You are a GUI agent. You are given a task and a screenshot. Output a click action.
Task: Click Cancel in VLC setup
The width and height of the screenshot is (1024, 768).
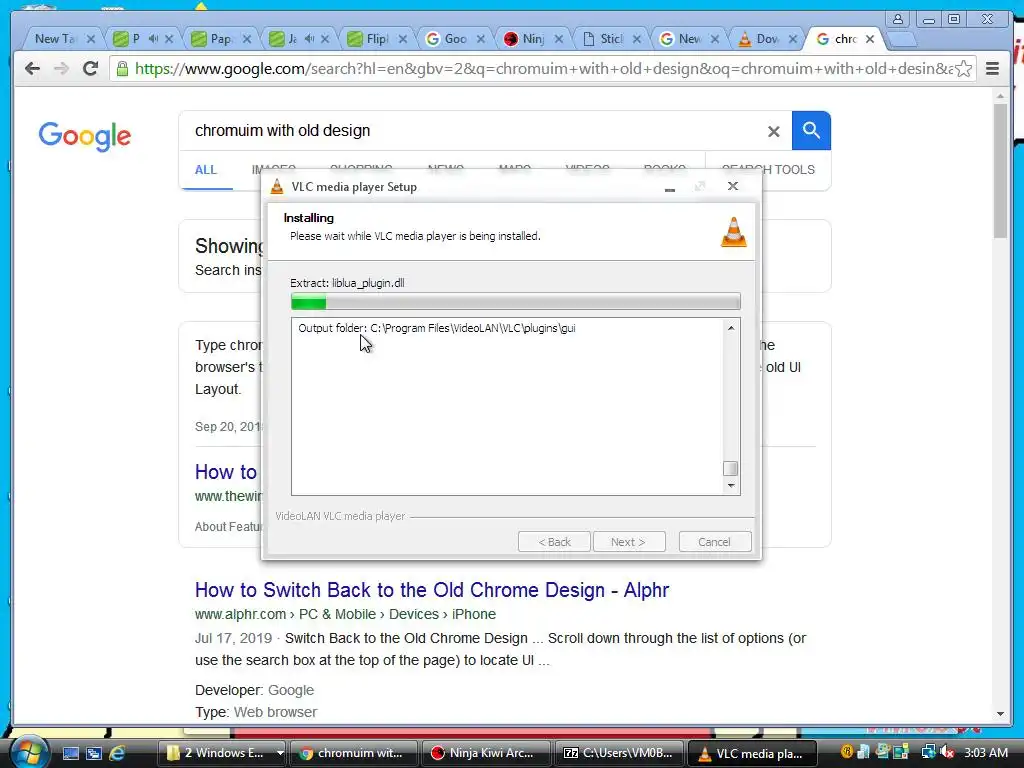click(714, 541)
